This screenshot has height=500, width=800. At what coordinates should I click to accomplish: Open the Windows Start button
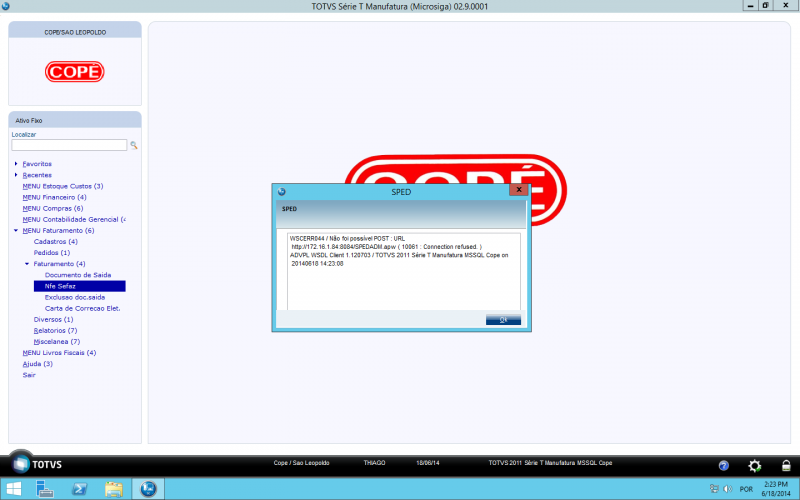tap(14, 489)
